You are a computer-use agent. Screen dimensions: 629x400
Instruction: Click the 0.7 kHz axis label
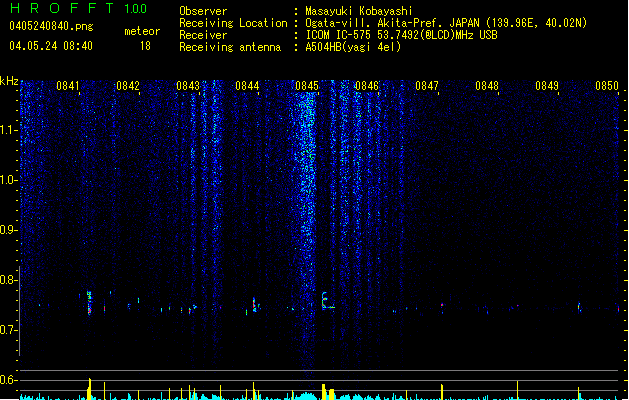(x=9, y=330)
